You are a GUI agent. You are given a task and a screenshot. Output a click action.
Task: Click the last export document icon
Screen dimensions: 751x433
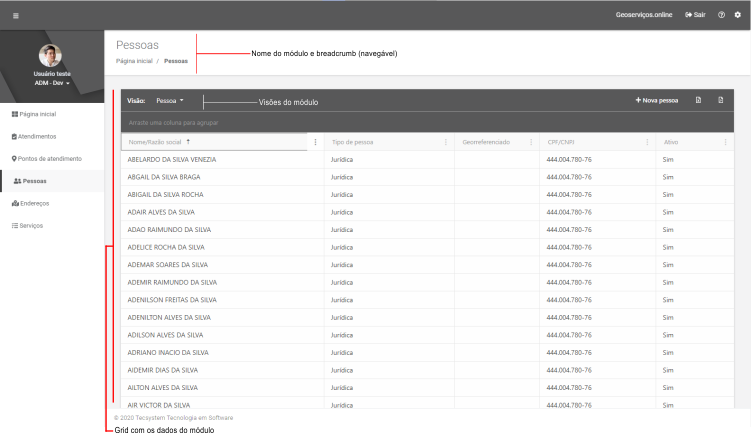coord(720,101)
